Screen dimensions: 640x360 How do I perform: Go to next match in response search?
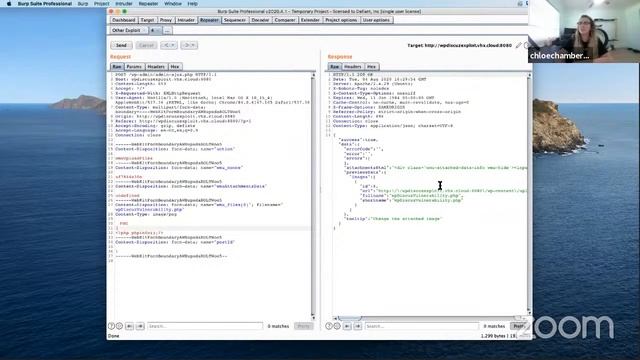coord(358,326)
